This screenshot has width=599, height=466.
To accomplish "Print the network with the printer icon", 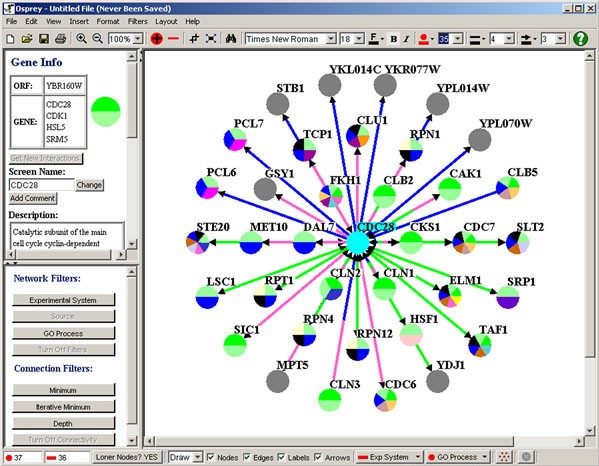I will click(60, 39).
